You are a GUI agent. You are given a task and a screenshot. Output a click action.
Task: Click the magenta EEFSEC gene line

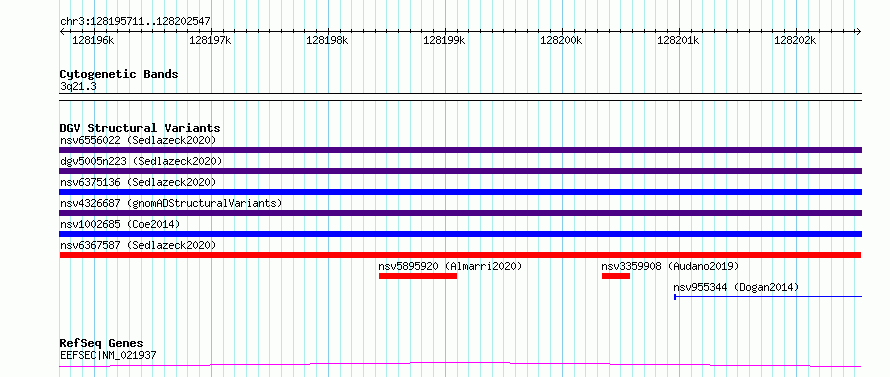(460, 364)
